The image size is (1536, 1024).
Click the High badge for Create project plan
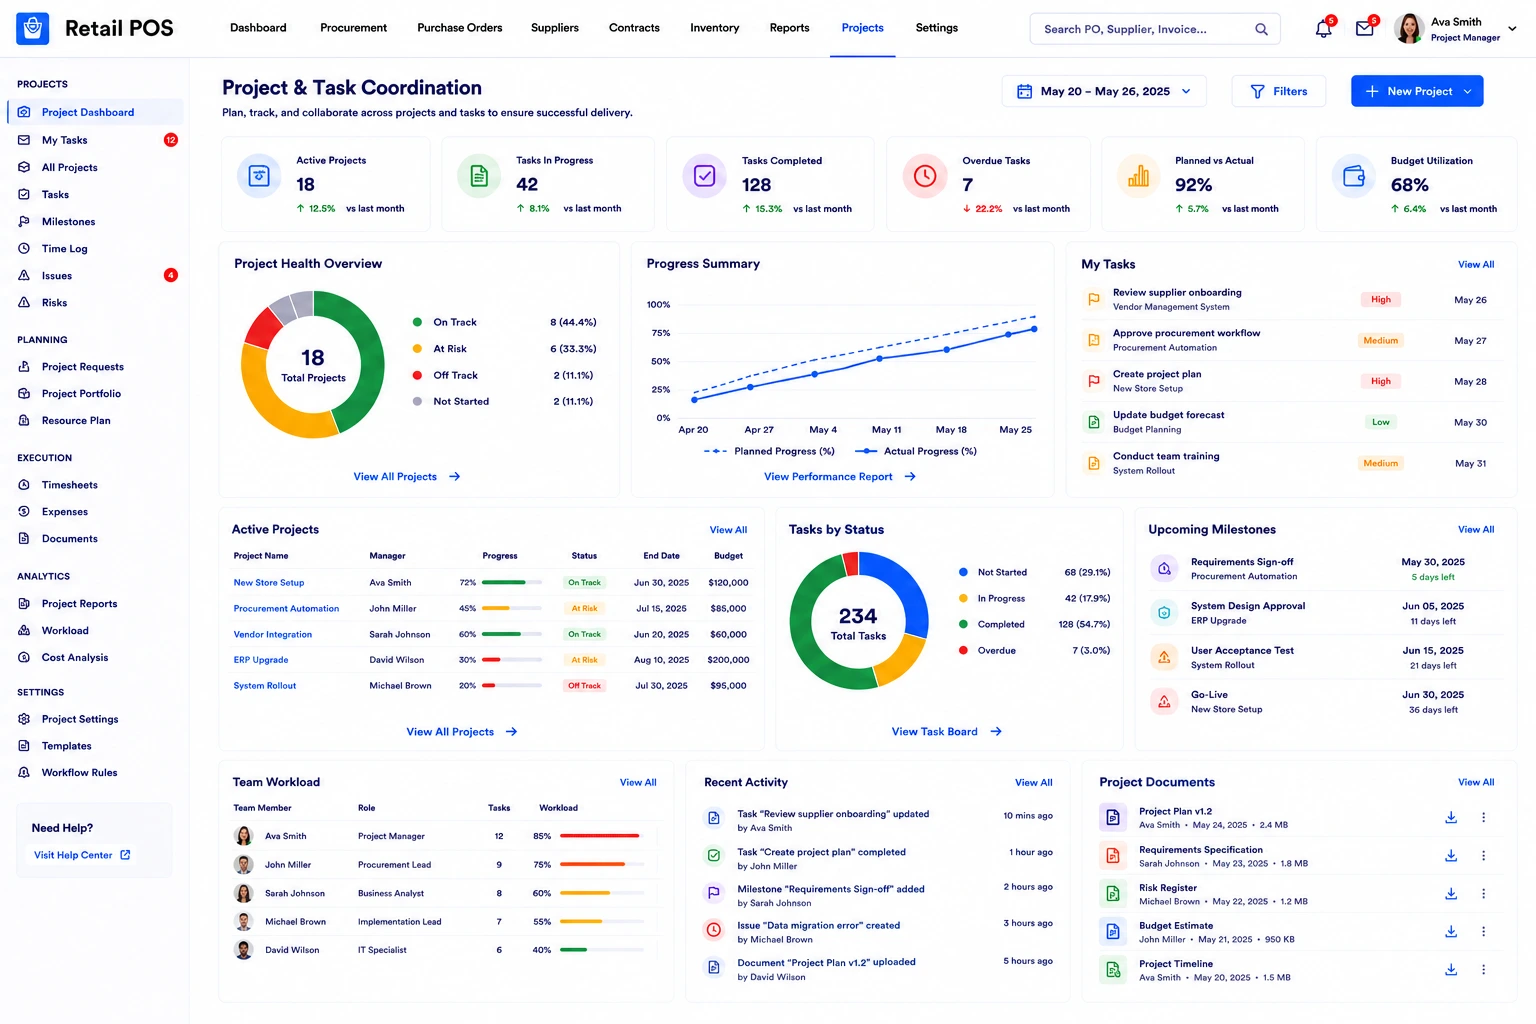coord(1381,381)
